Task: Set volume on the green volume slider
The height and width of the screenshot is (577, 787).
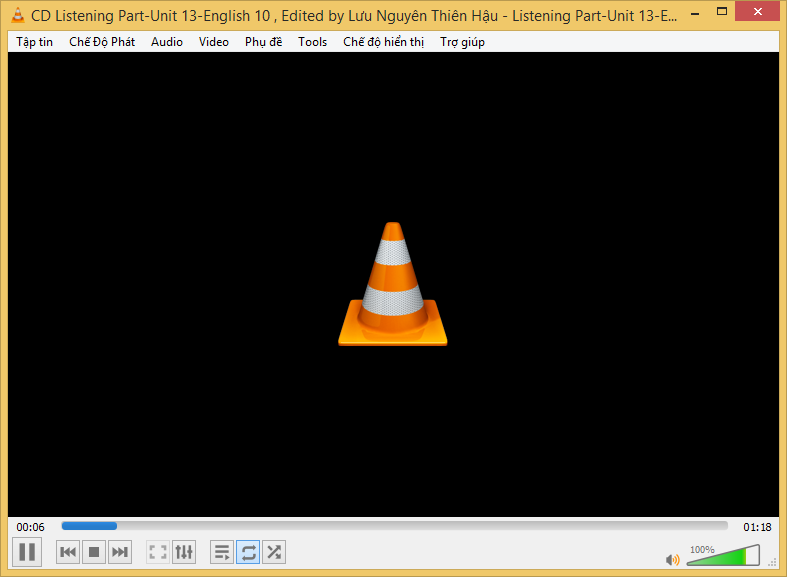Action: pyautogui.click(x=723, y=555)
